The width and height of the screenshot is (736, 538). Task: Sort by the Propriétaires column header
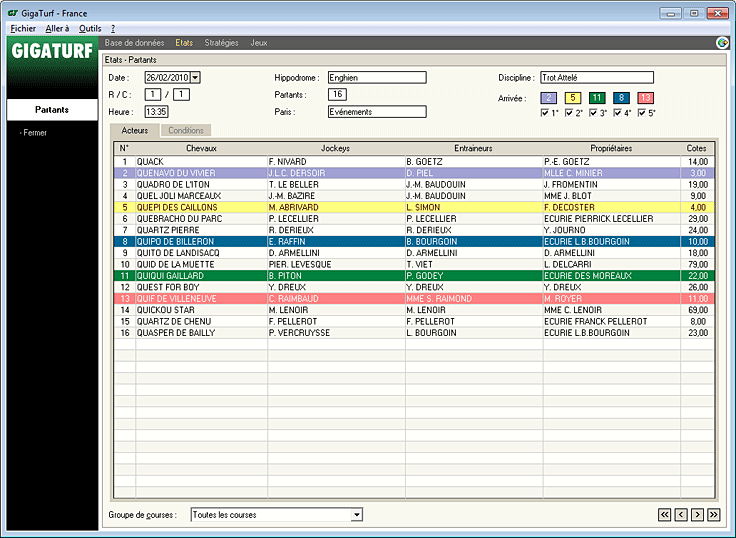611,148
